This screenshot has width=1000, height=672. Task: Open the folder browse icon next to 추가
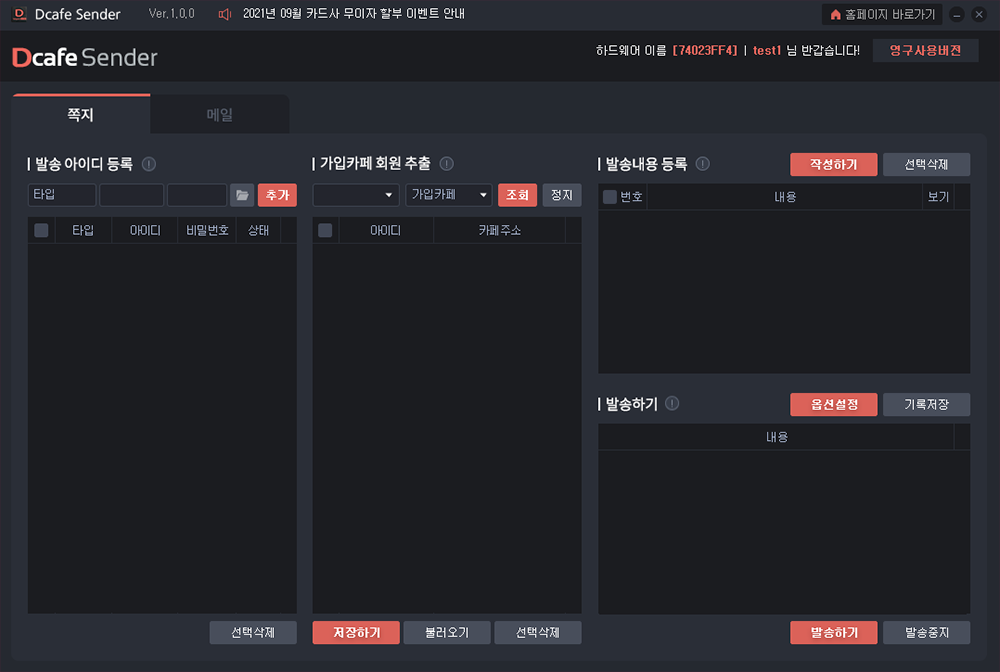click(x=242, y=195)
